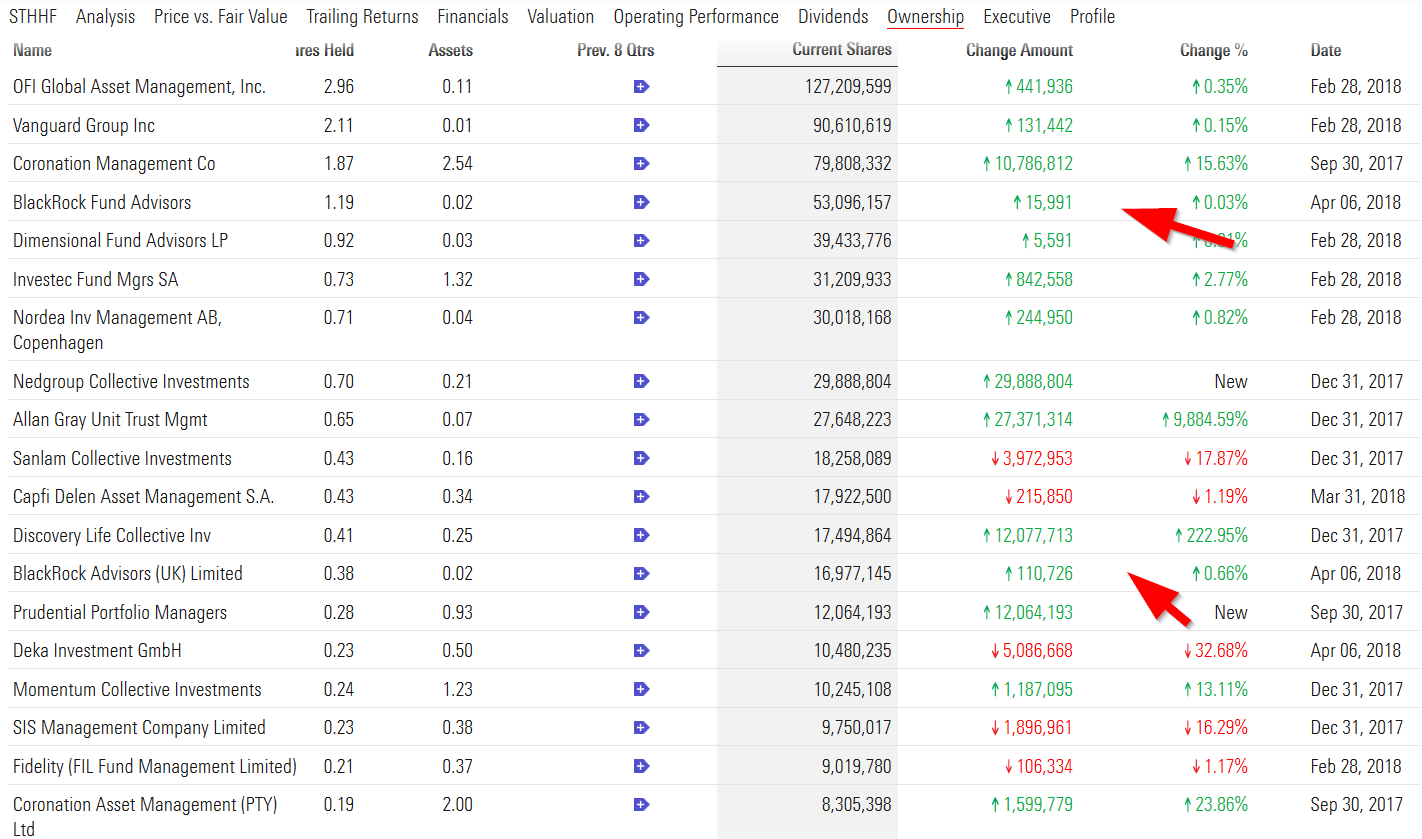Select the Capfi Delen Asset Management row name
The height and width of the screenshot is (839, 1422).
[143, 497]
